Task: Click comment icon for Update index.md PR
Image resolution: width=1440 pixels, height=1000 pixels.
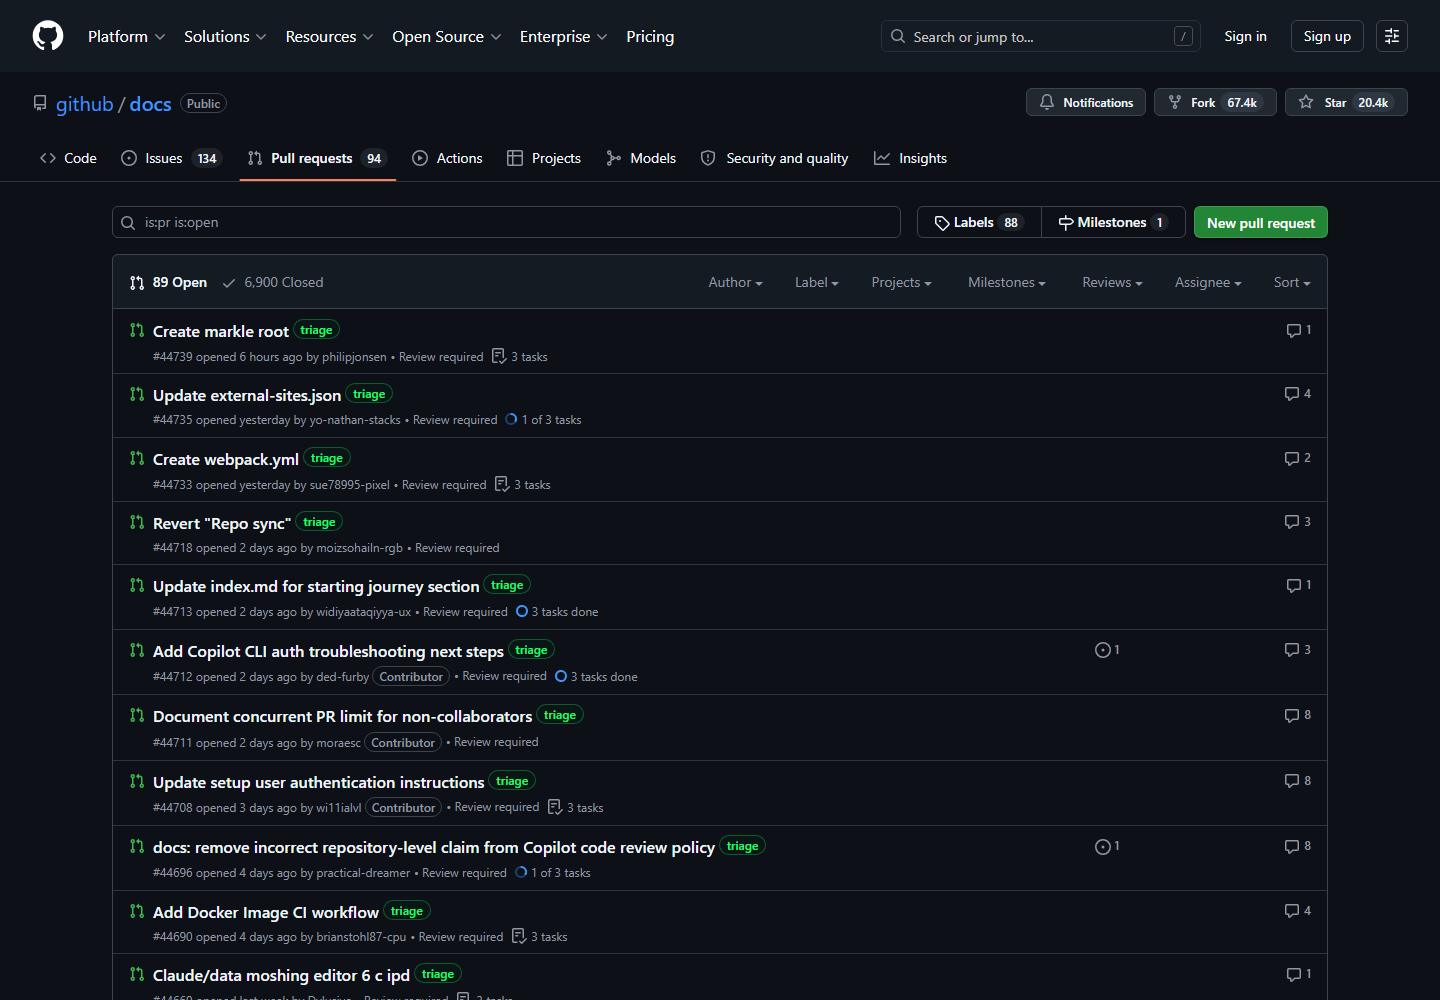Action: pyautogui.click(x=1293, y=585)
